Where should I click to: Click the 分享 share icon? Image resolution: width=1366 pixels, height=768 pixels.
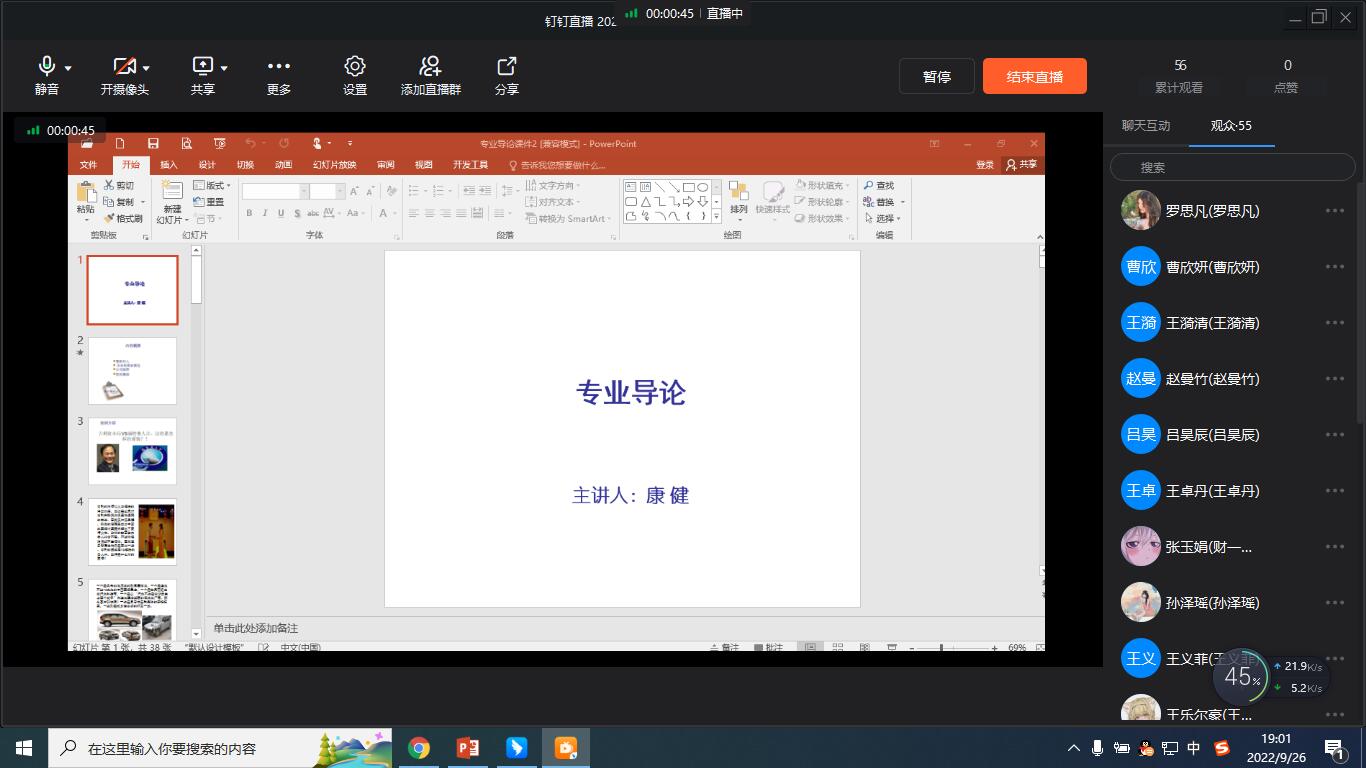(x=506, y=67)
